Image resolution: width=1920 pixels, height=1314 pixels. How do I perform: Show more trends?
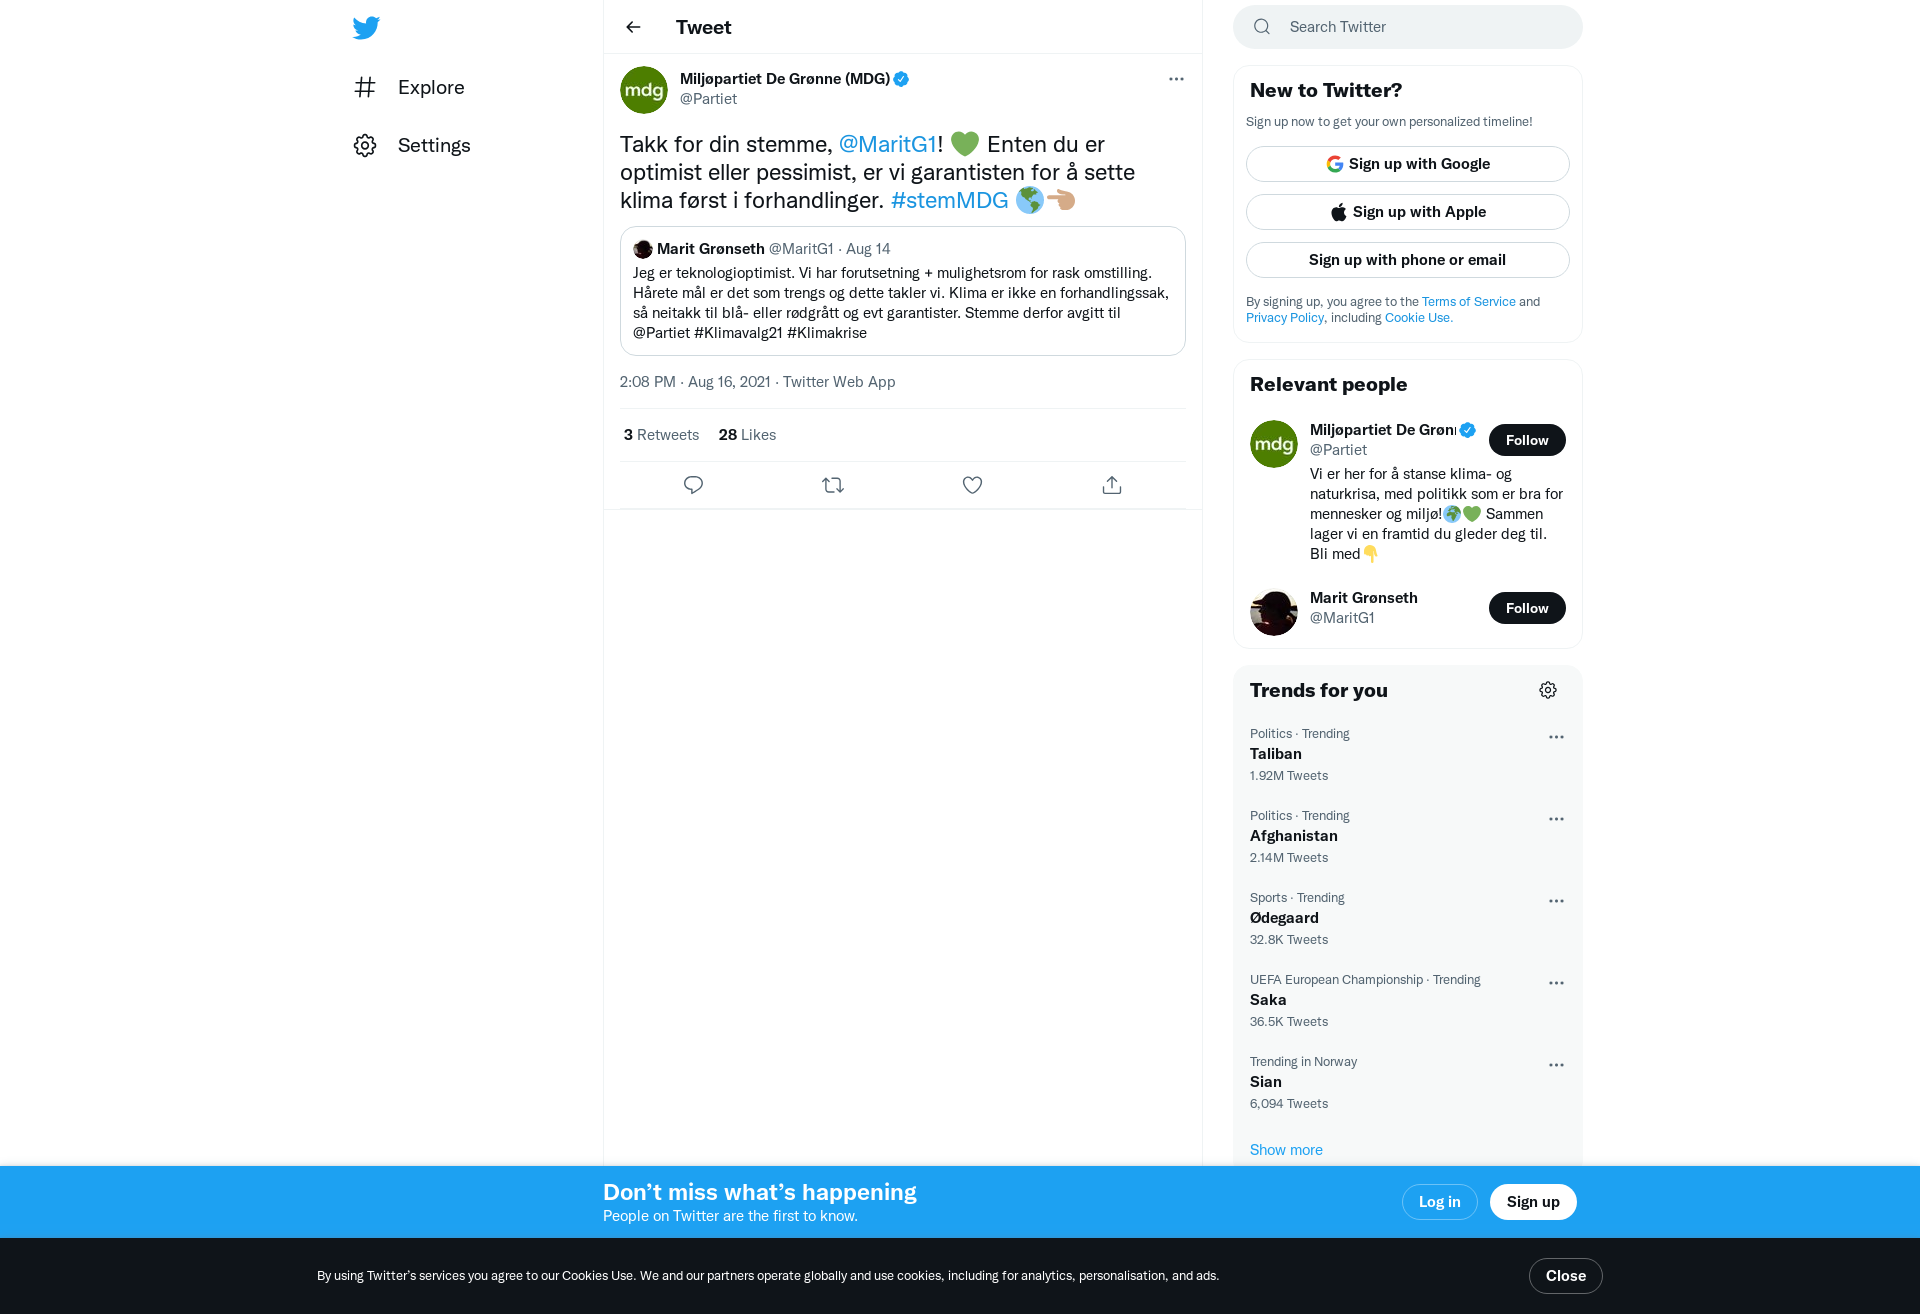point(1286,1150)
